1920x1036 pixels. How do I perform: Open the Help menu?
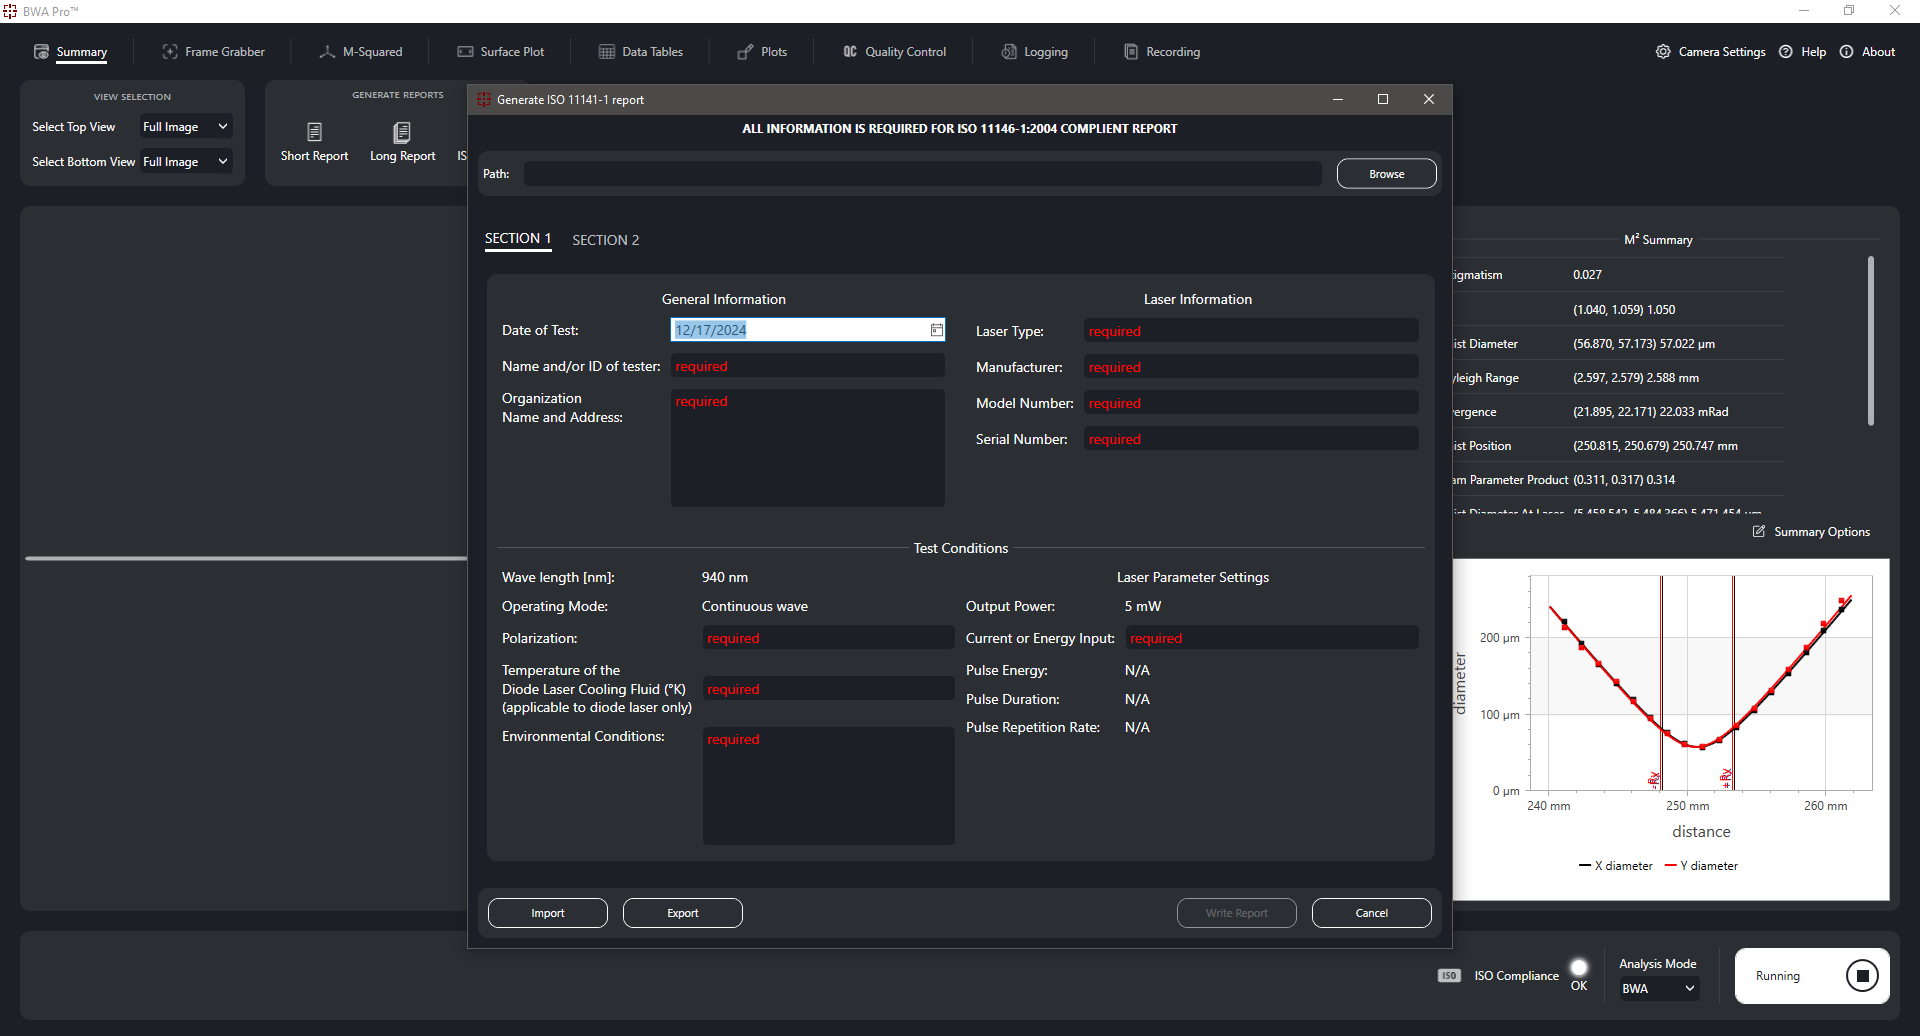point(1802,52)
